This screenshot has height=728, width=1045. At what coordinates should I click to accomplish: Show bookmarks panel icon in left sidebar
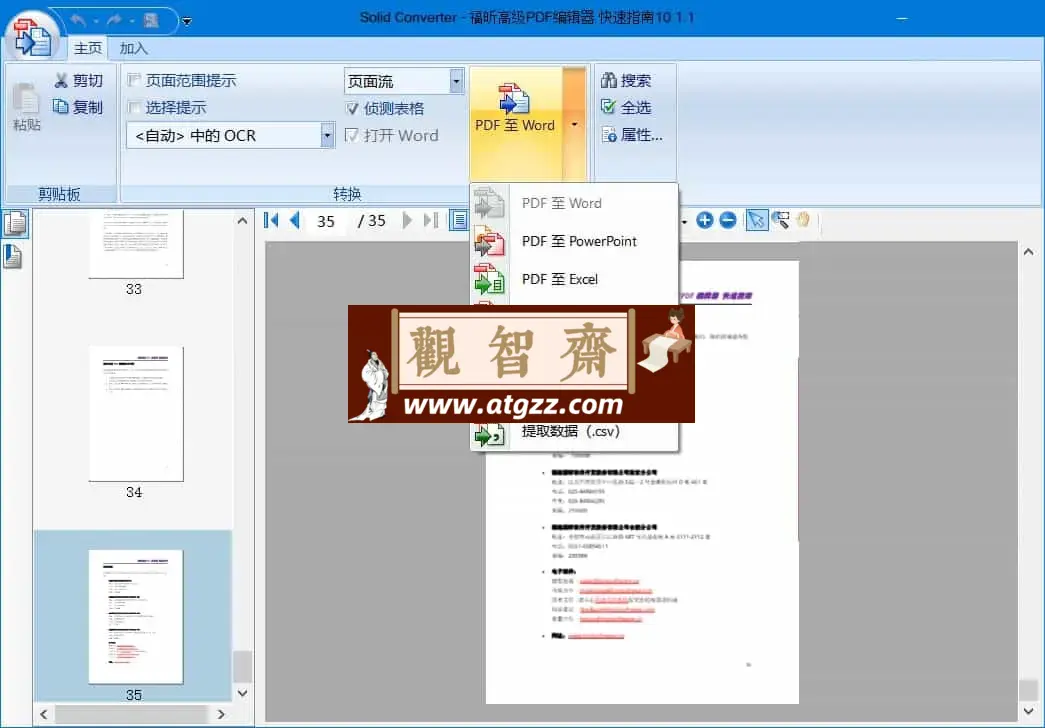(13, 257)
